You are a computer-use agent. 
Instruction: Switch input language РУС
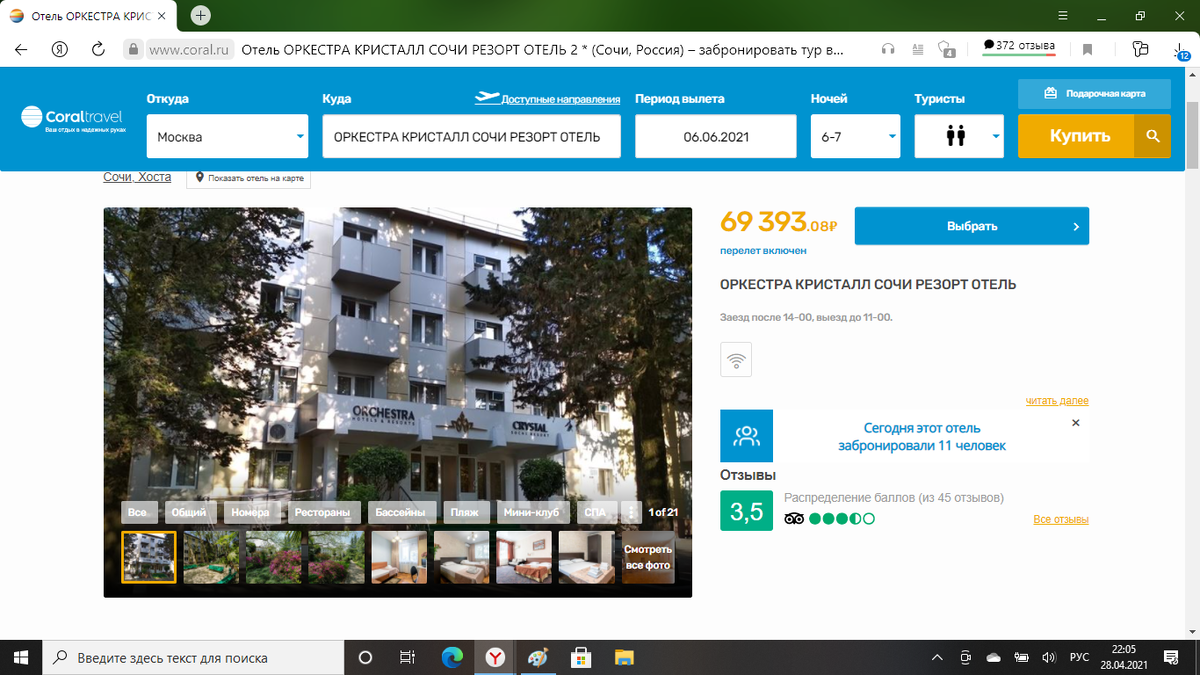[x=1079, y=657]
